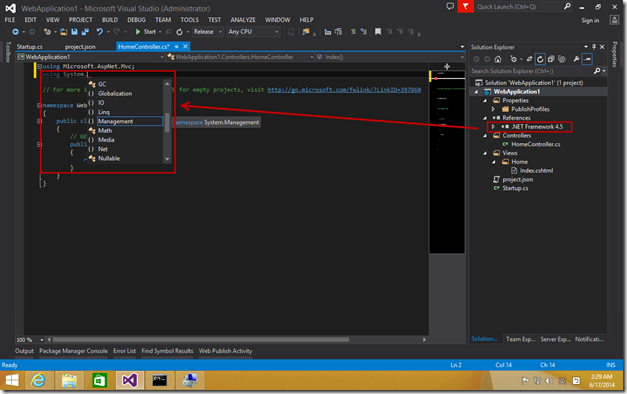Open the Index() member dropdown
627x394 pixels.
[390, 57]
